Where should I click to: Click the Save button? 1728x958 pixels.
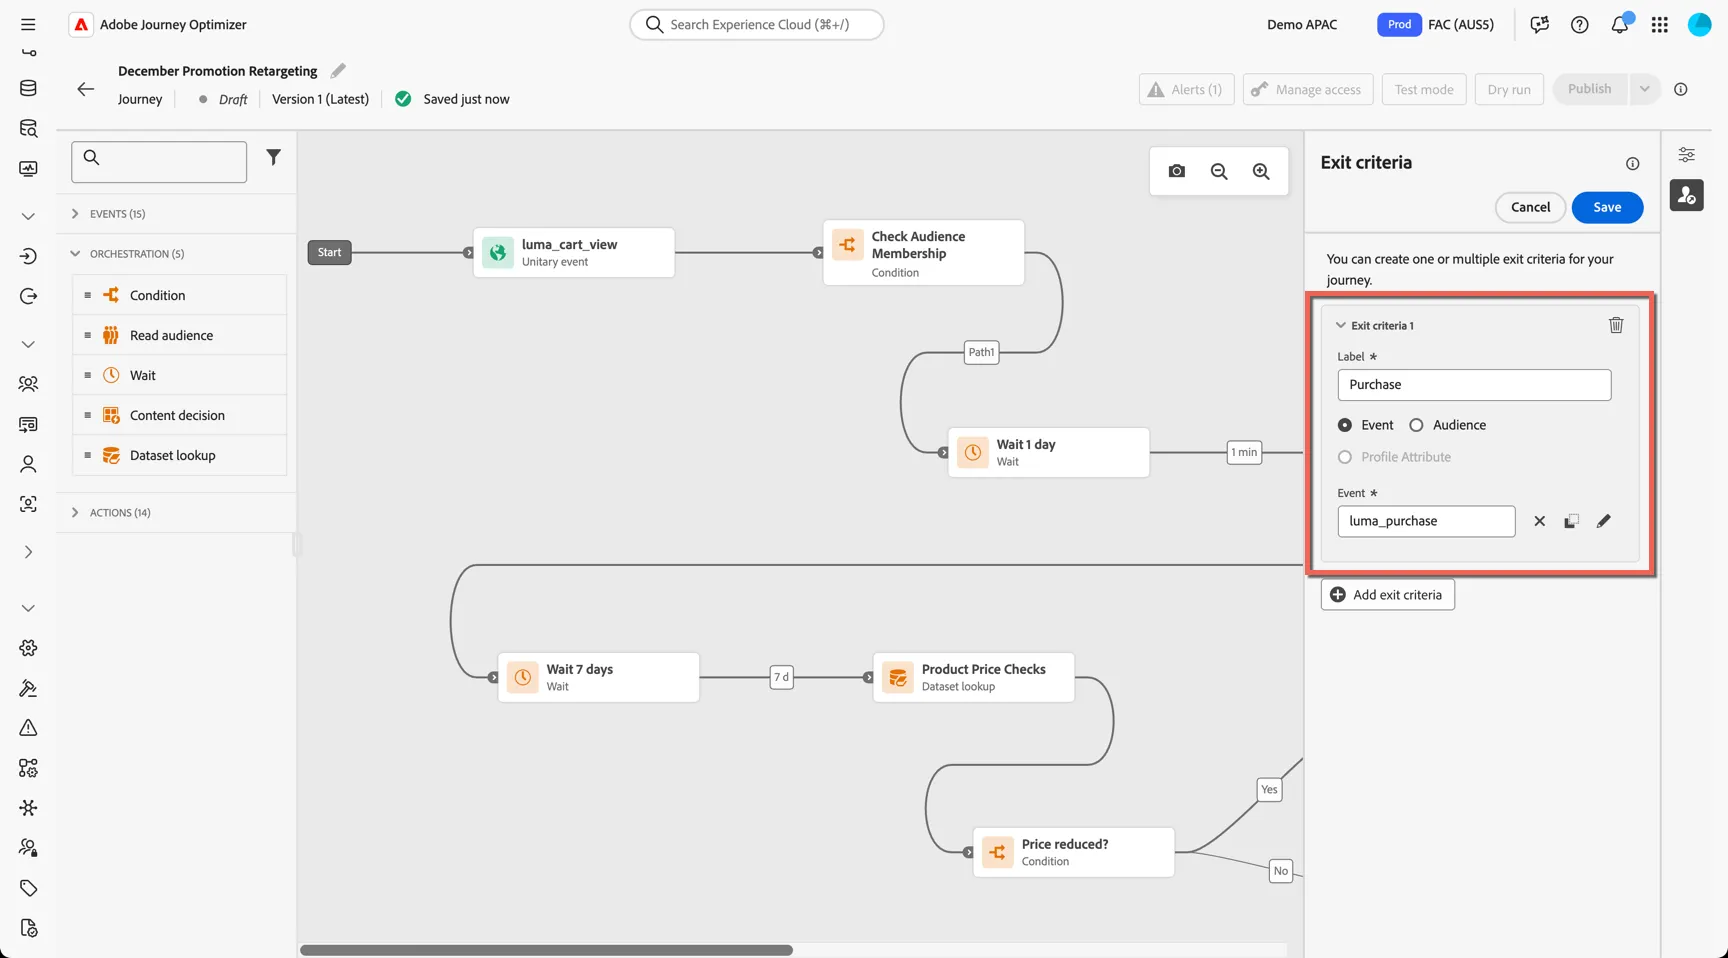click(x=1607, y=207)
